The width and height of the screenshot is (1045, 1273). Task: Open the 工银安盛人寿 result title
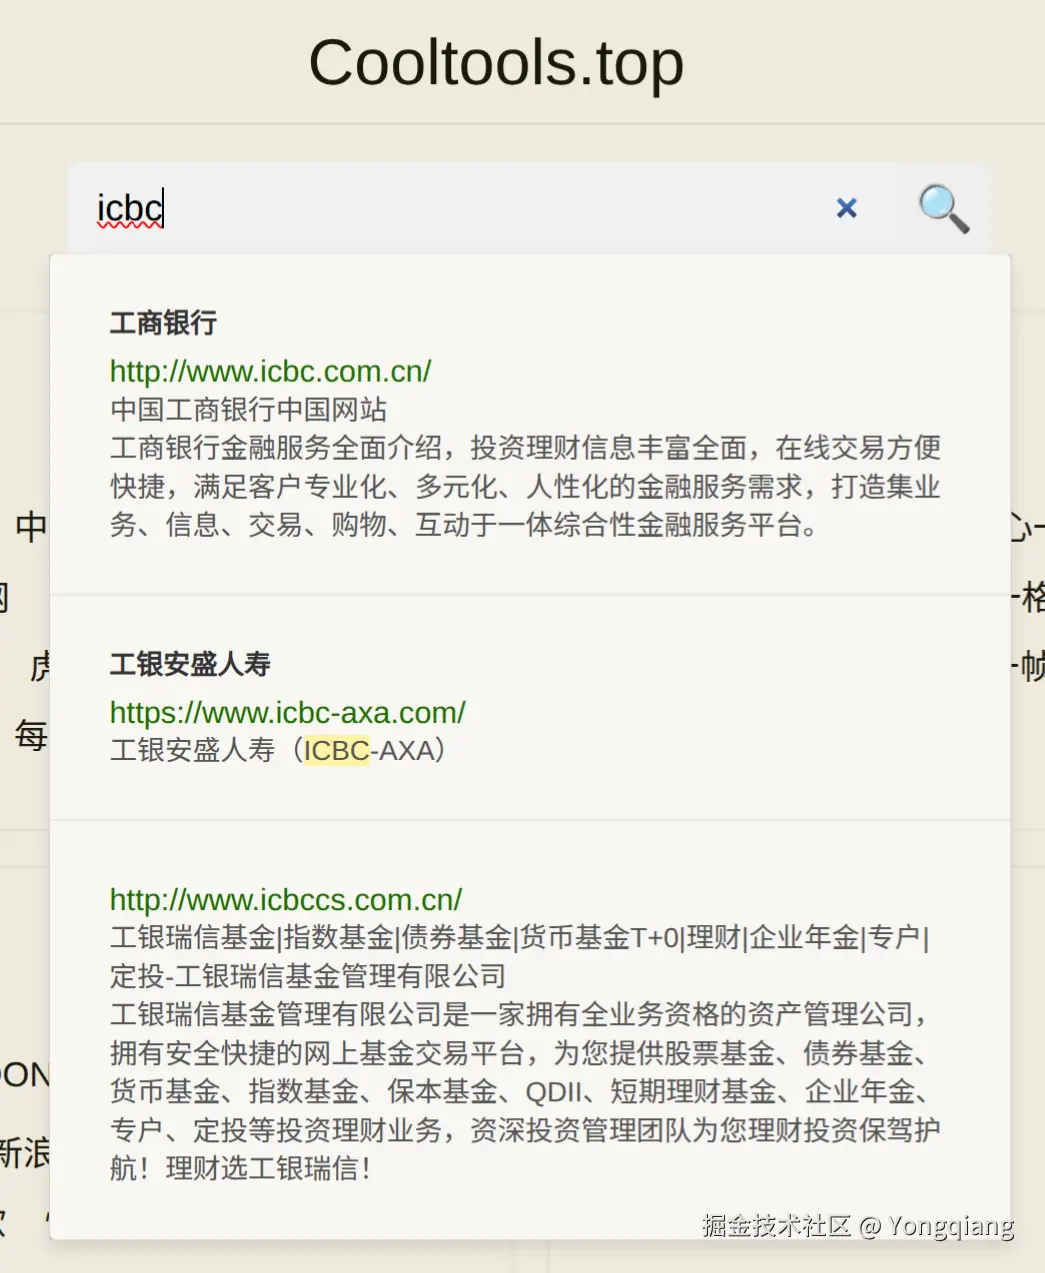point(191,664)
